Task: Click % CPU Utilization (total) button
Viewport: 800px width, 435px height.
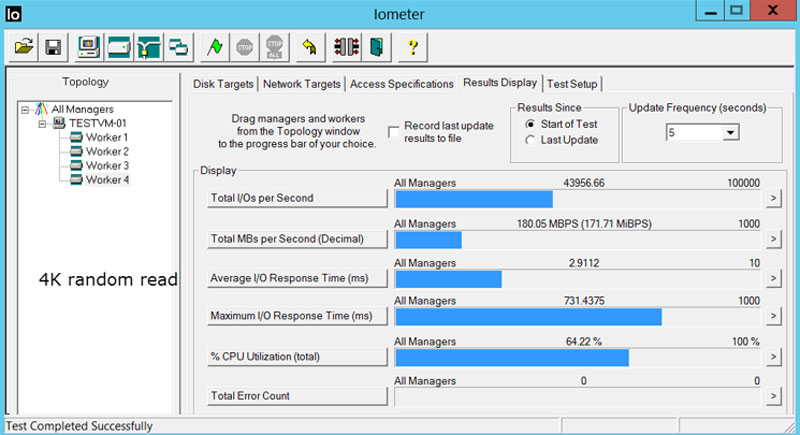Action: [x=297, y=356]
